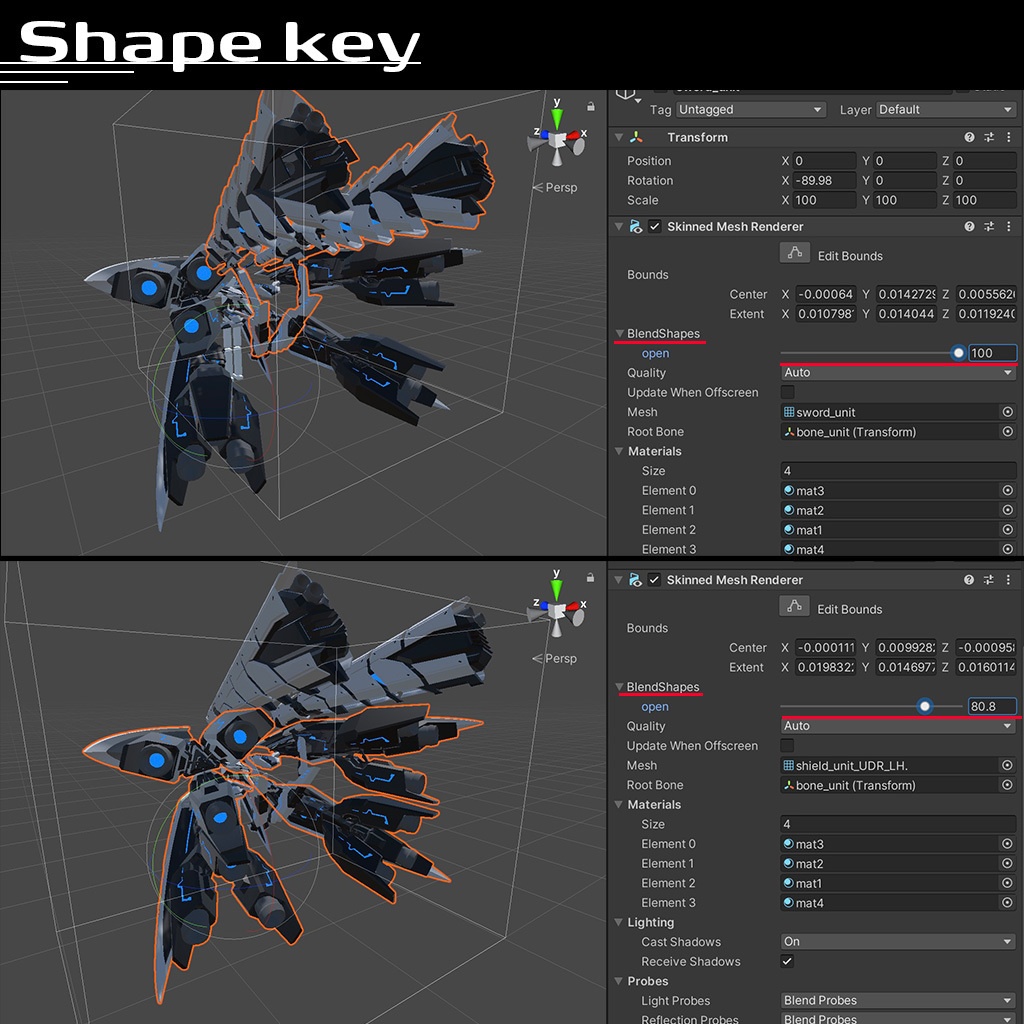Click the Scale X field showing 100
Image resolution: width=1024 pixels, height=1024 pixels.
tap(824, 200)
